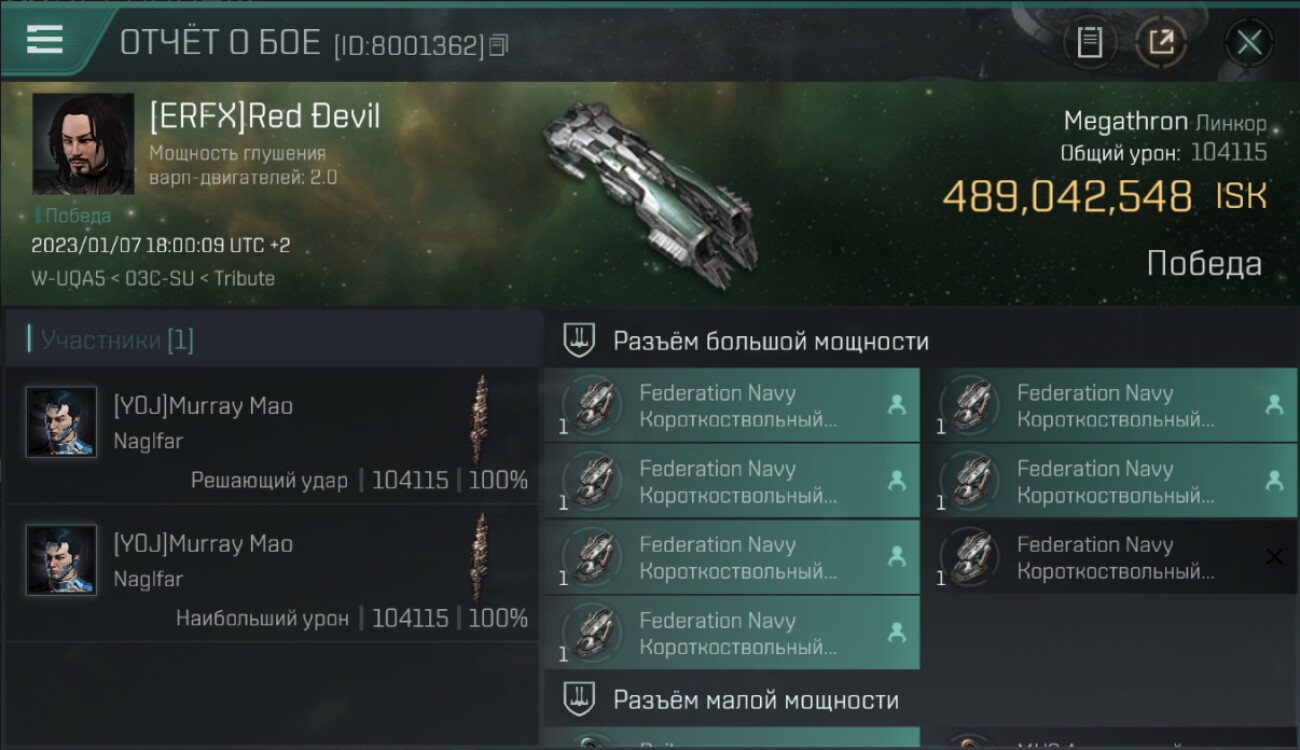Select the Megathron ship image

coord(648,190)
